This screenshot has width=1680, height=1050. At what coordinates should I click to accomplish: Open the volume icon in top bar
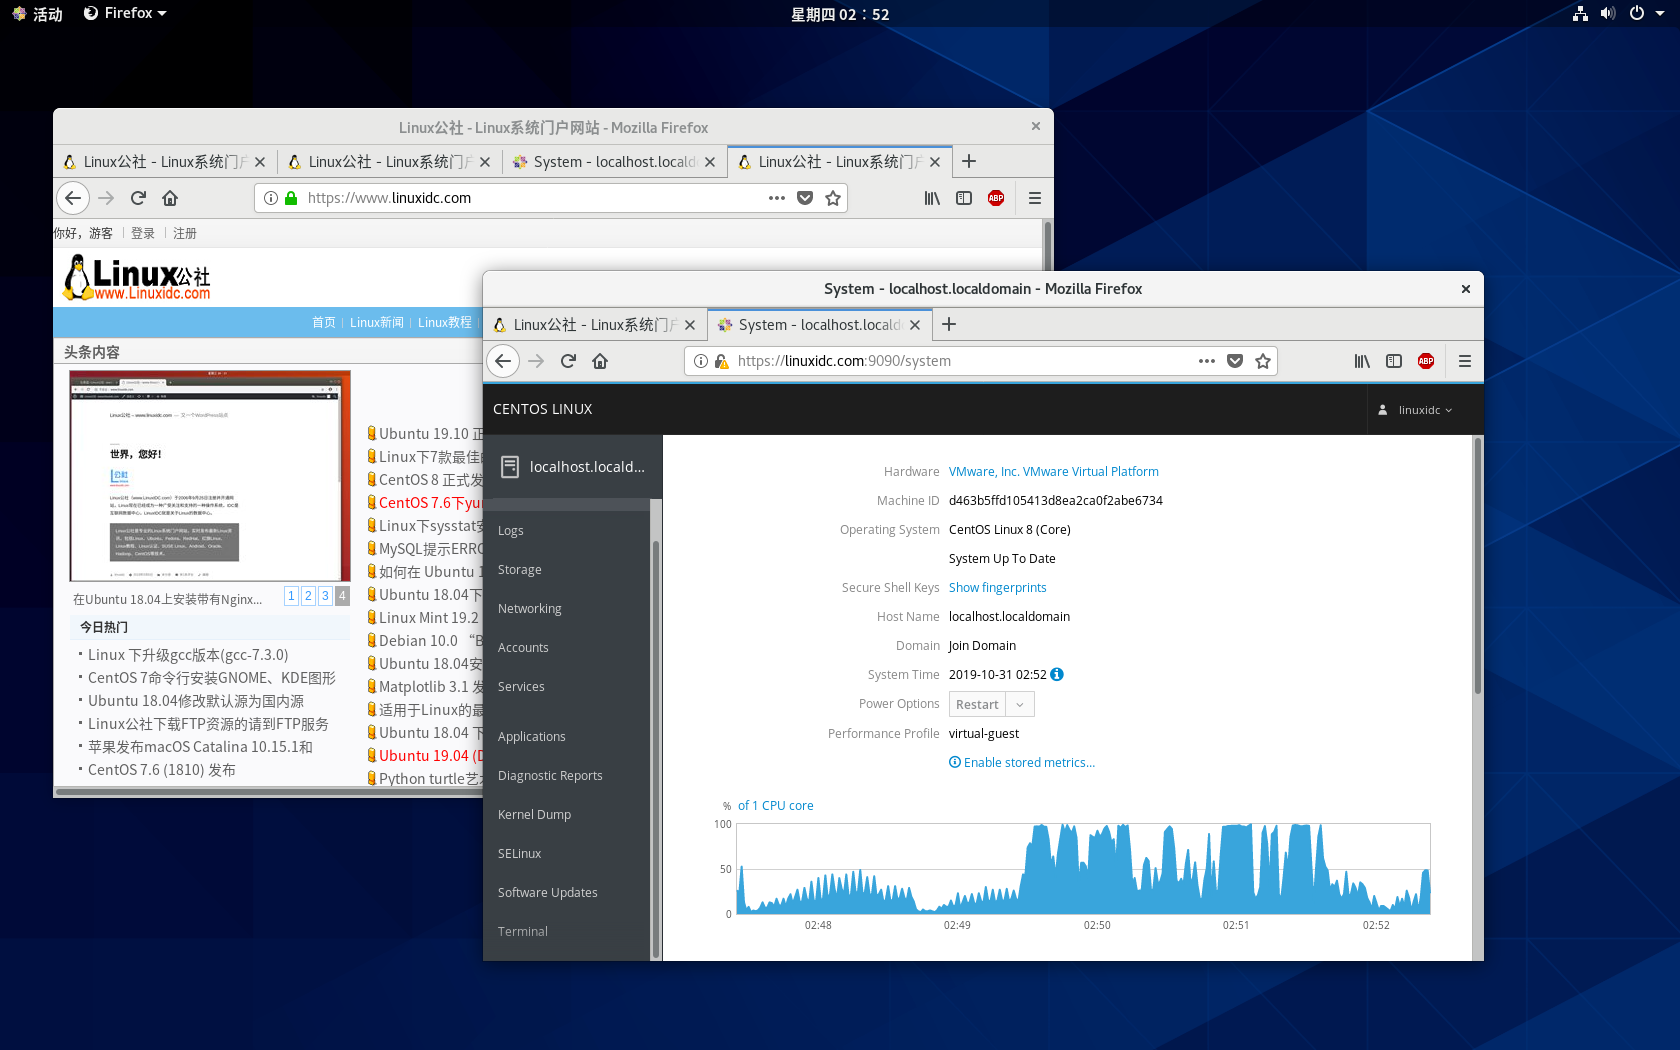pos(1607,13)
